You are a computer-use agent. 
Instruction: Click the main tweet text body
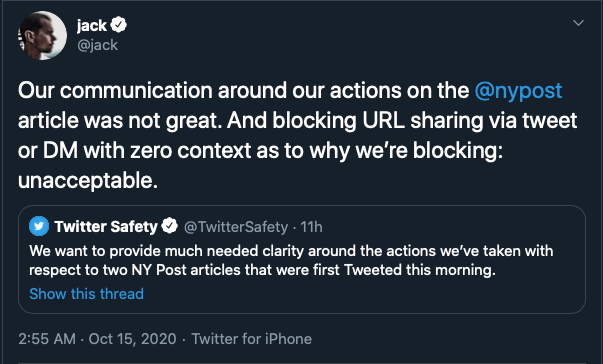coord(297,135)
